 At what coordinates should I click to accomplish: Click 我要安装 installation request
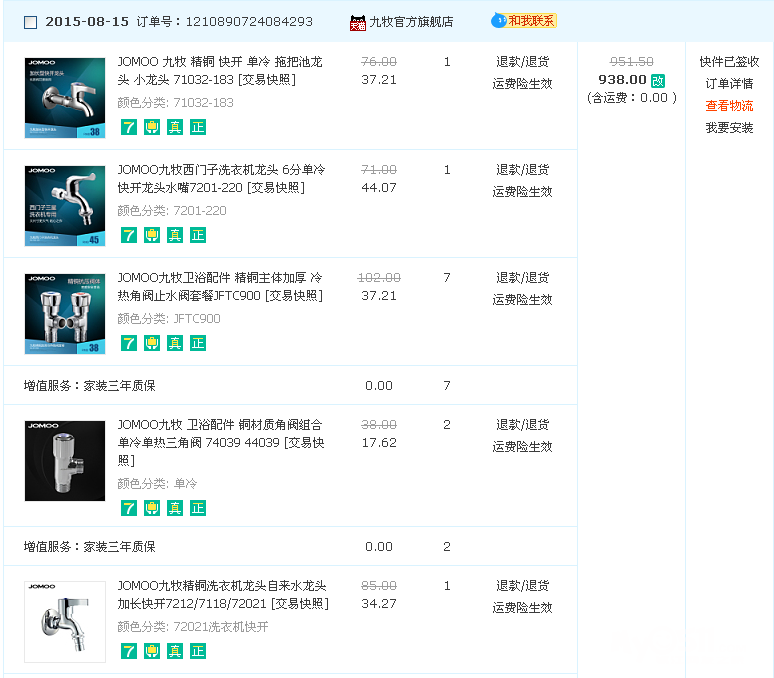(729, 128)
